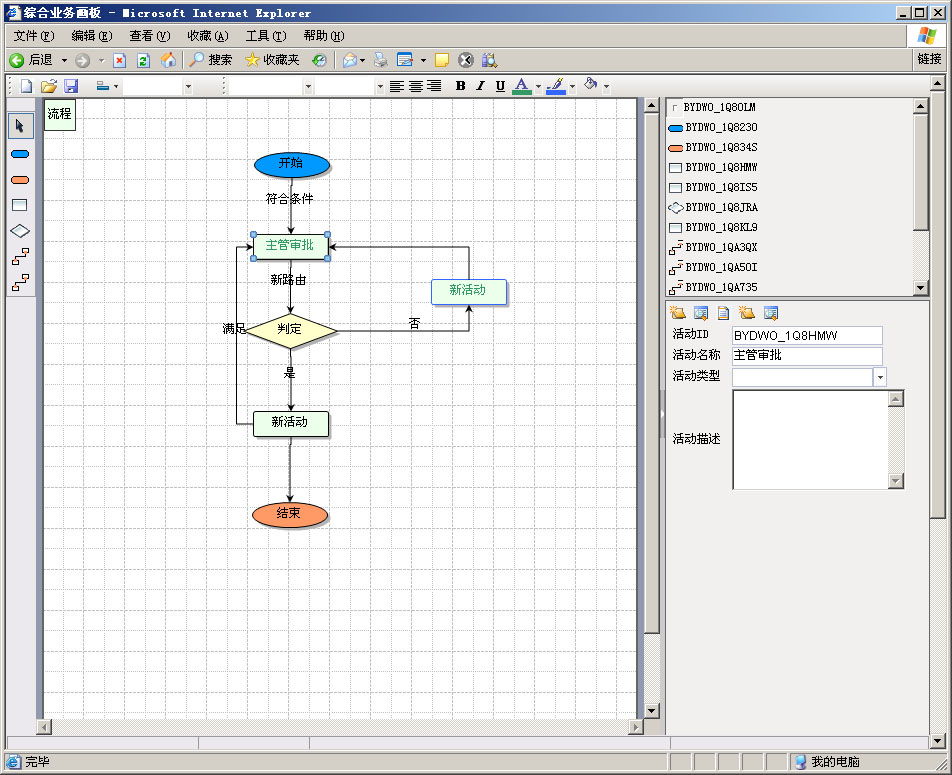
Task: Open the 查看(V) menu
Action: point(149,36)
